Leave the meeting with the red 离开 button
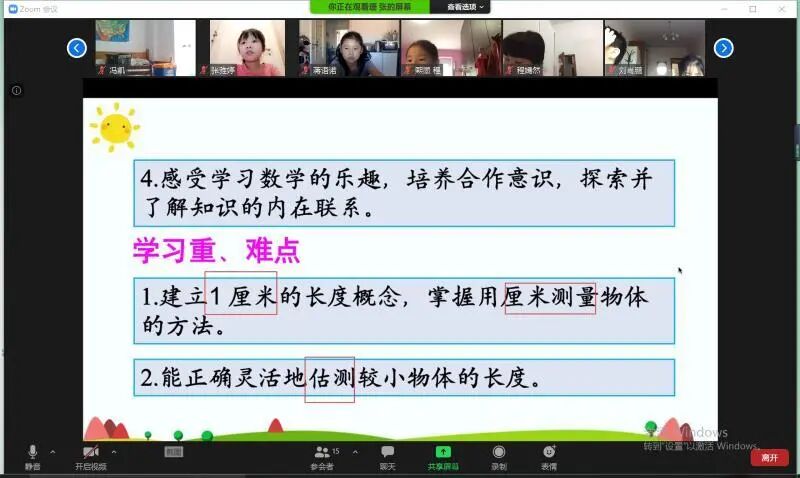The width and height of the screenshot is (800, 478). click(769, 458)
